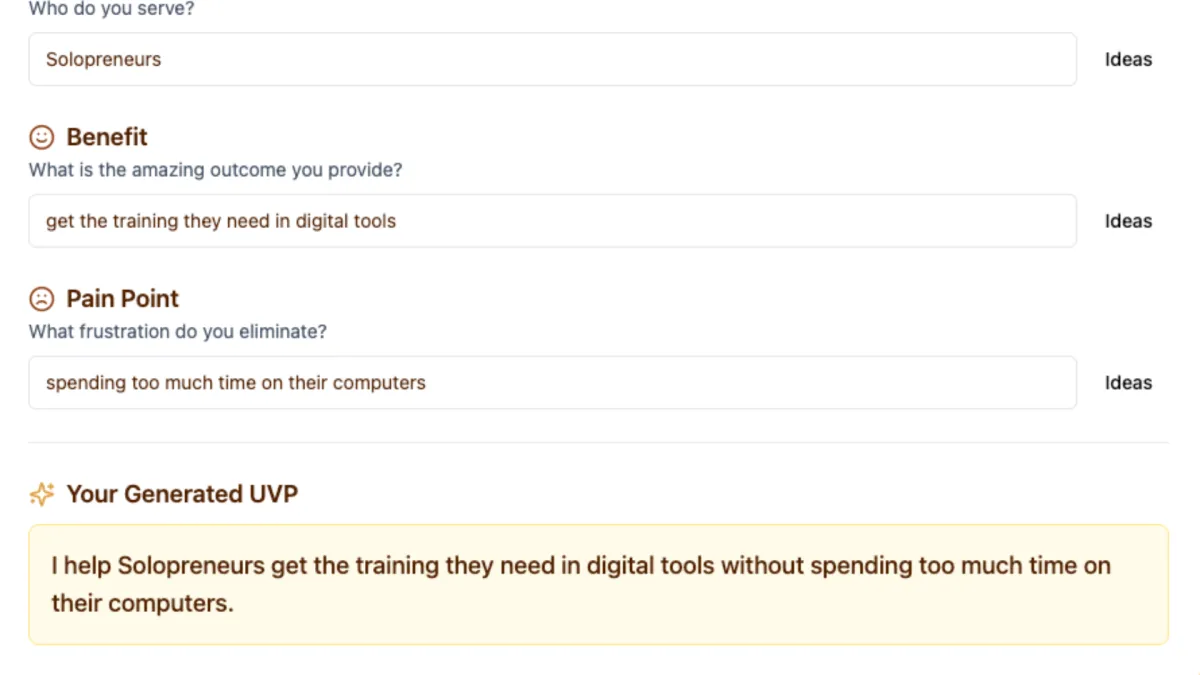Click the 'Who do you serve?' label
The height and width of the screenshot is (675, 1200).
click(x=111, y=9)
